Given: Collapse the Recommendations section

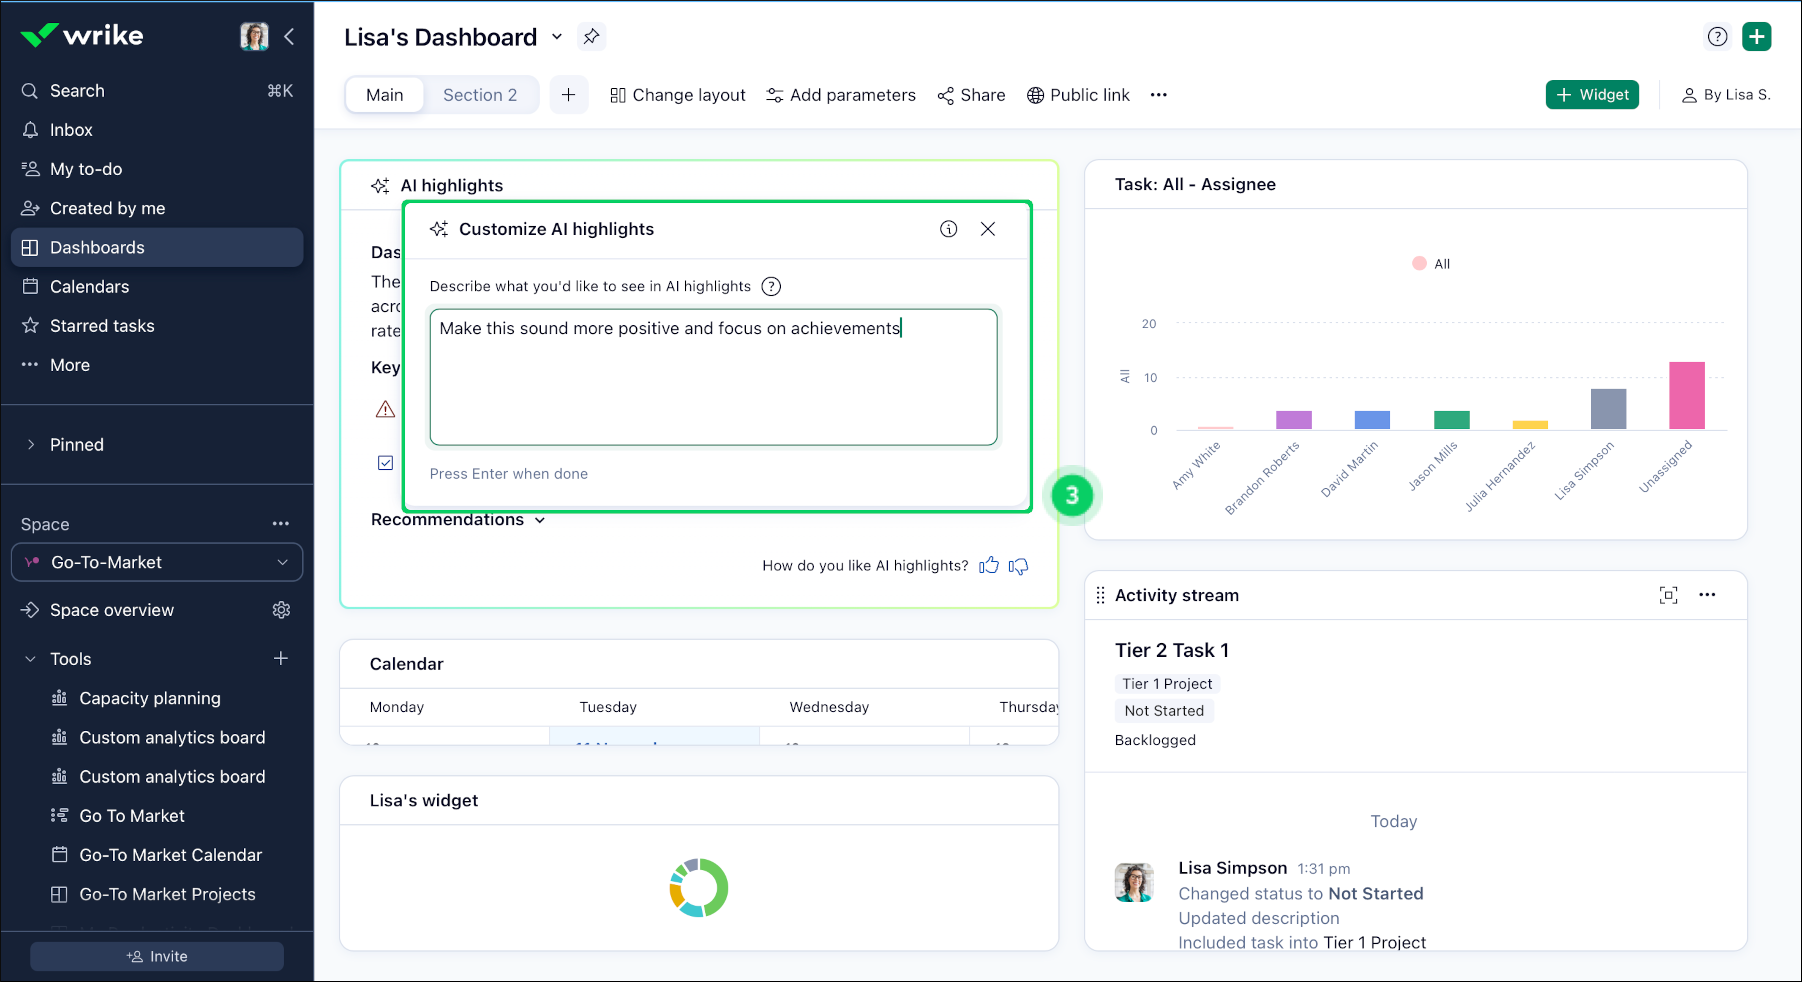Looking at the screenshot, I should click(540, 520).
